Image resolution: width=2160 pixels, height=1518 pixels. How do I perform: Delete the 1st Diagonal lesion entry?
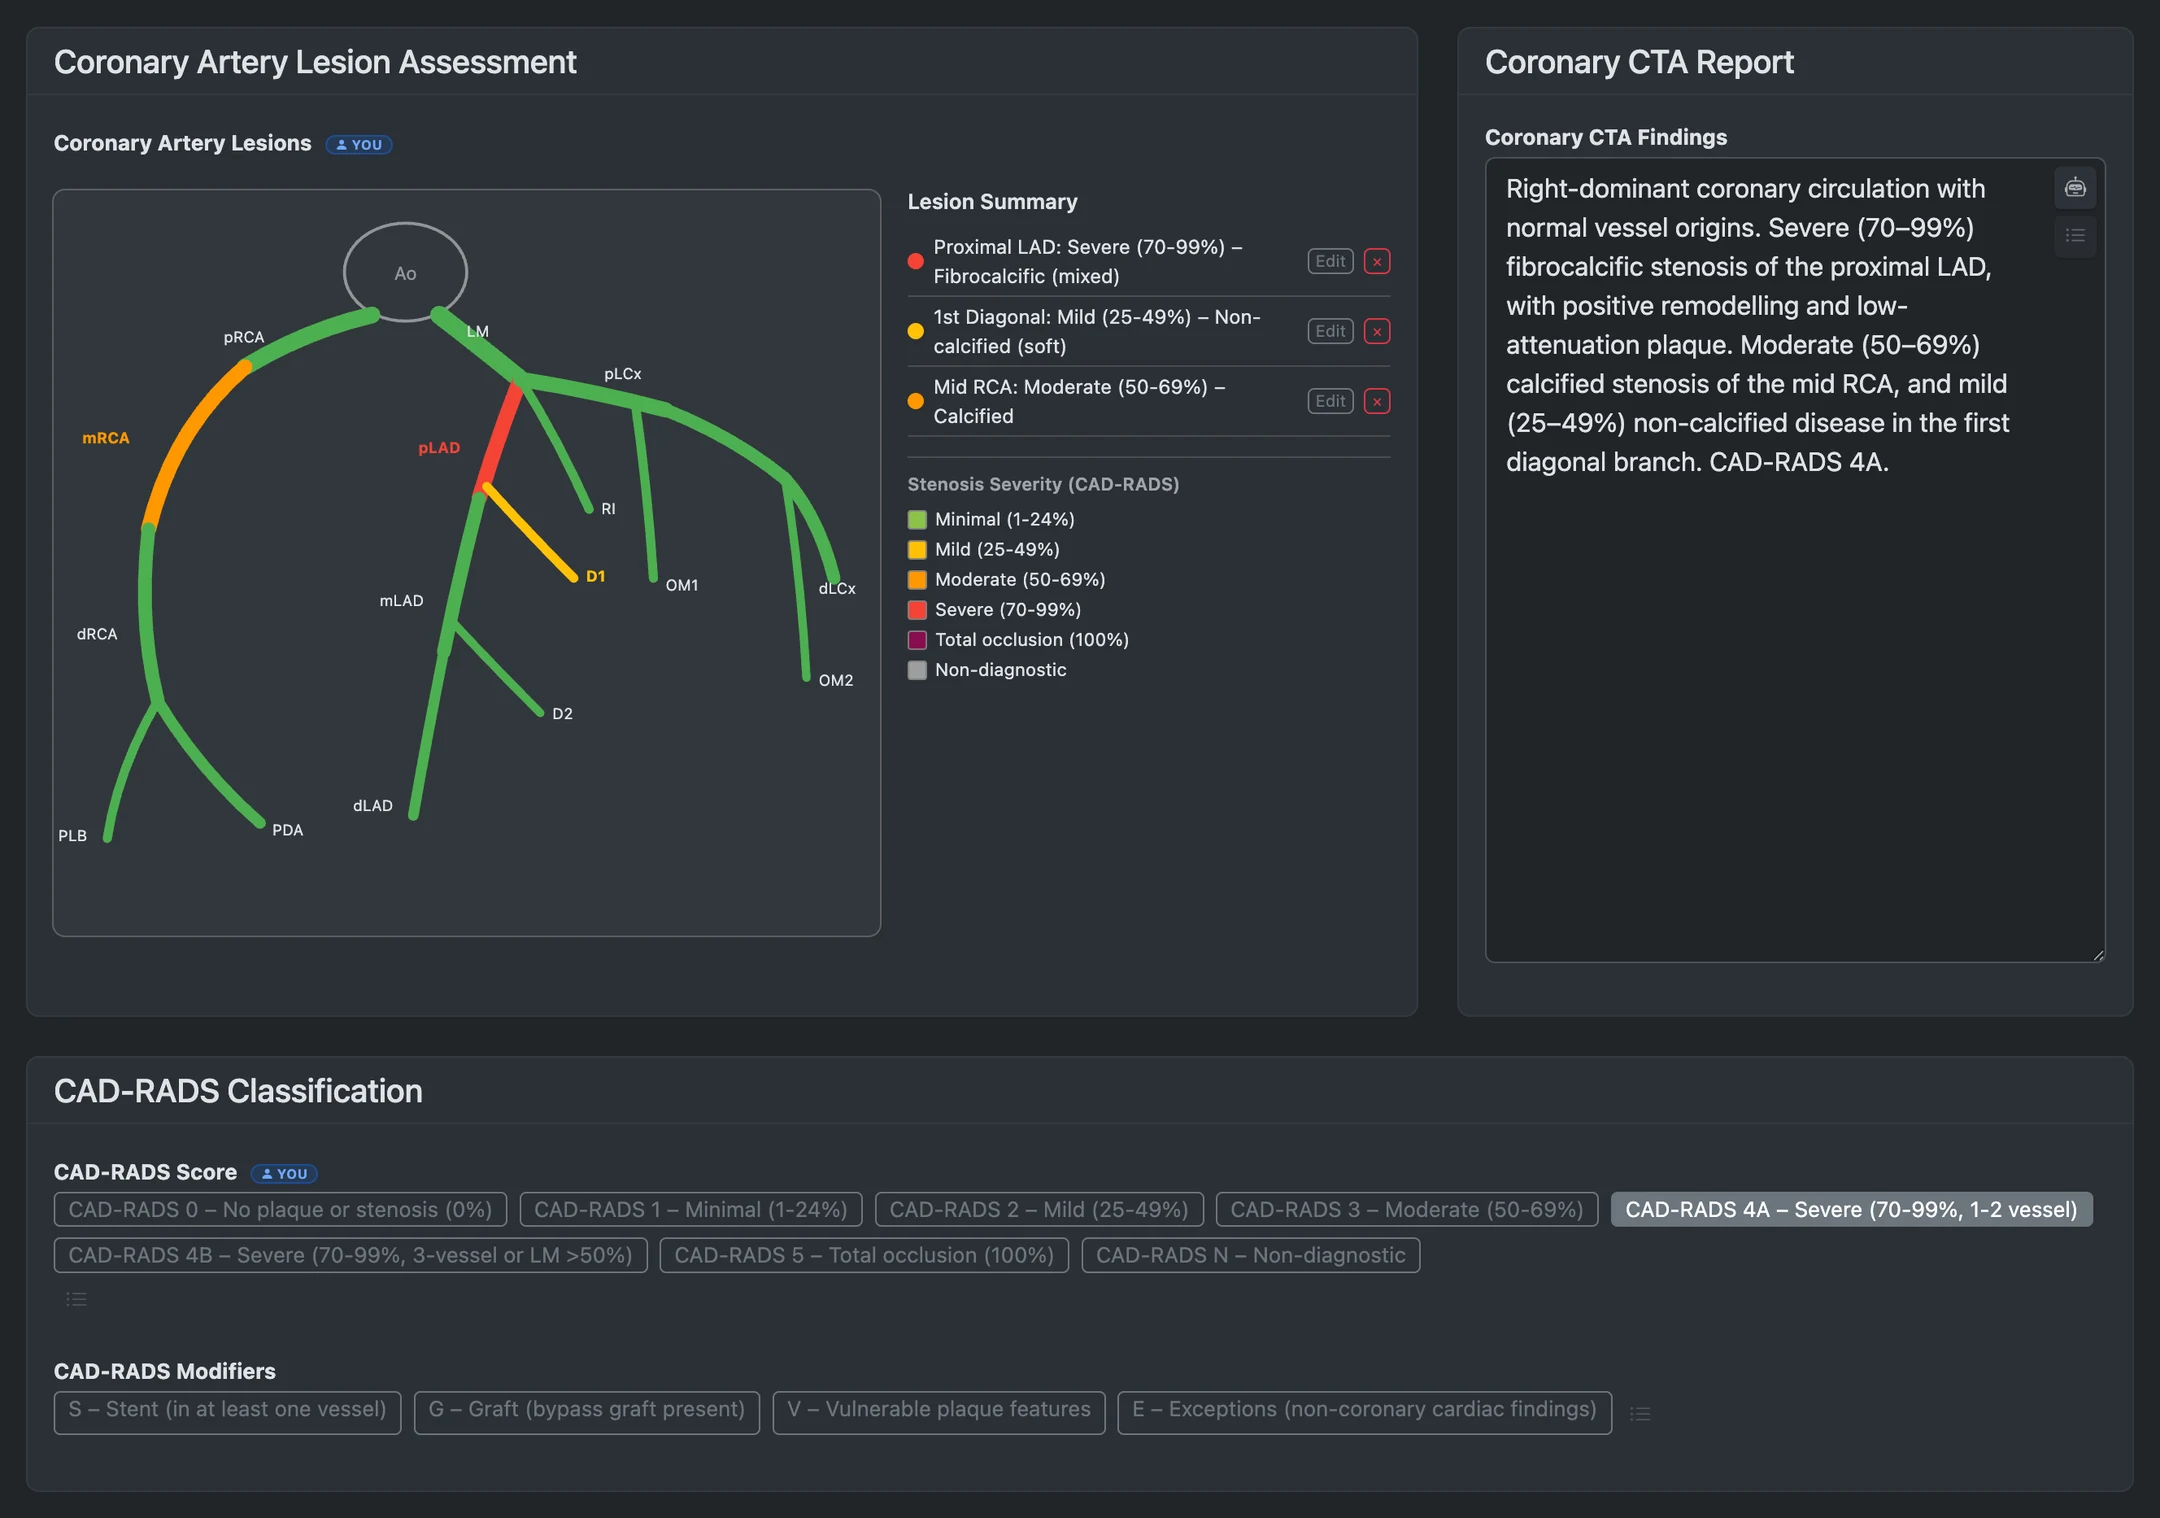(x=1377, y=331)
